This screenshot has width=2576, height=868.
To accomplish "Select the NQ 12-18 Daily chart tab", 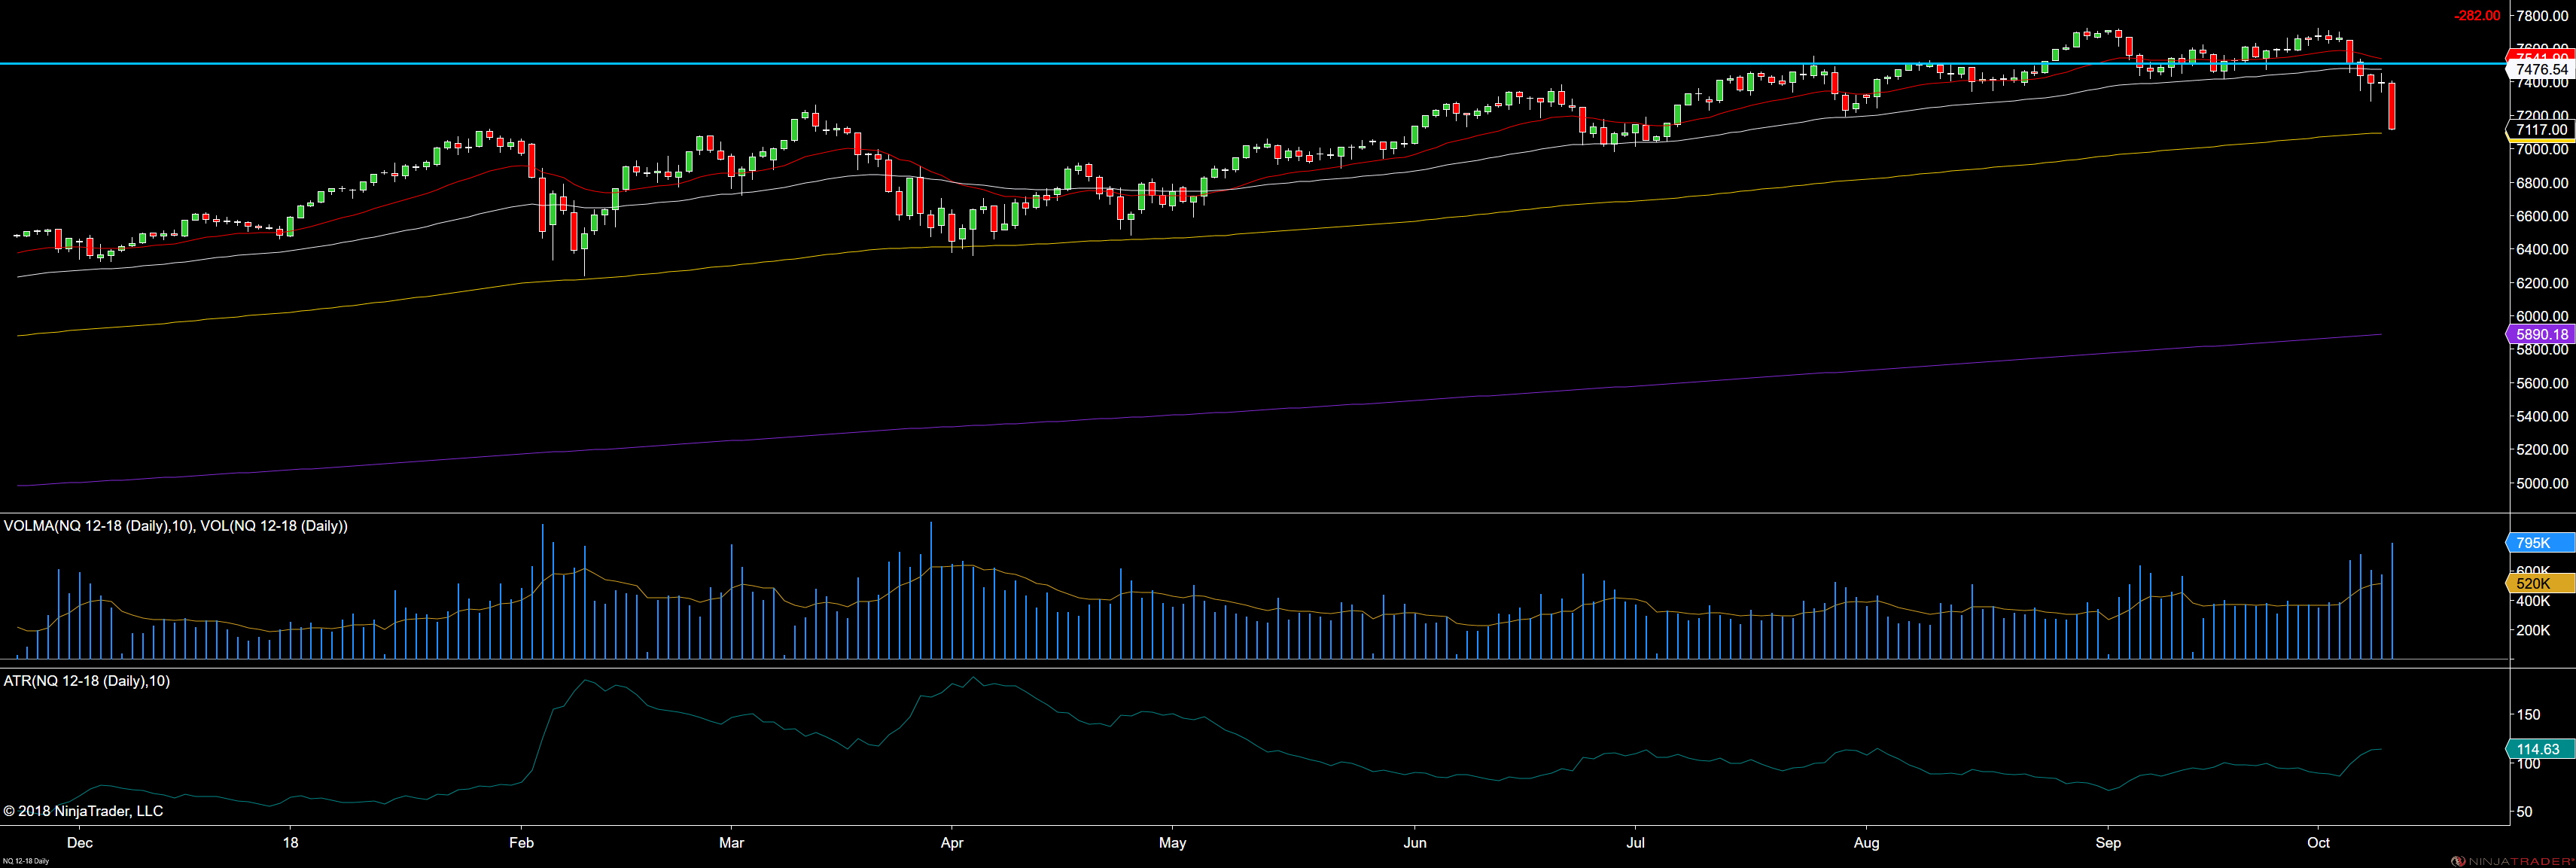I will click(26, 861).
